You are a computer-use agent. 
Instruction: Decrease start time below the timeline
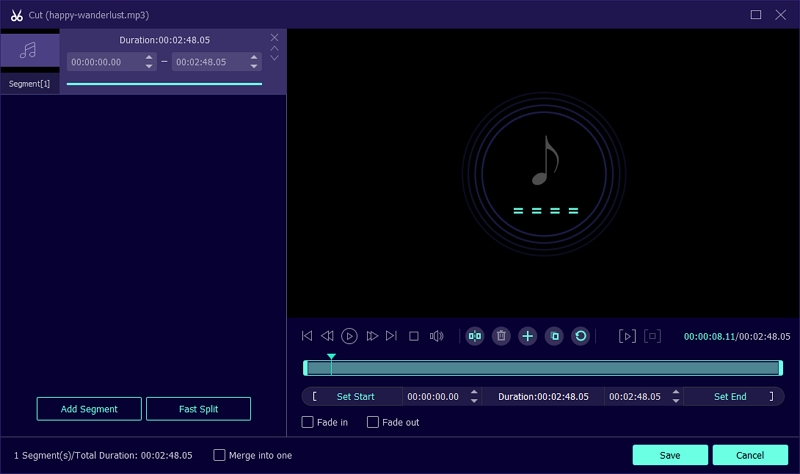[474, 401]
